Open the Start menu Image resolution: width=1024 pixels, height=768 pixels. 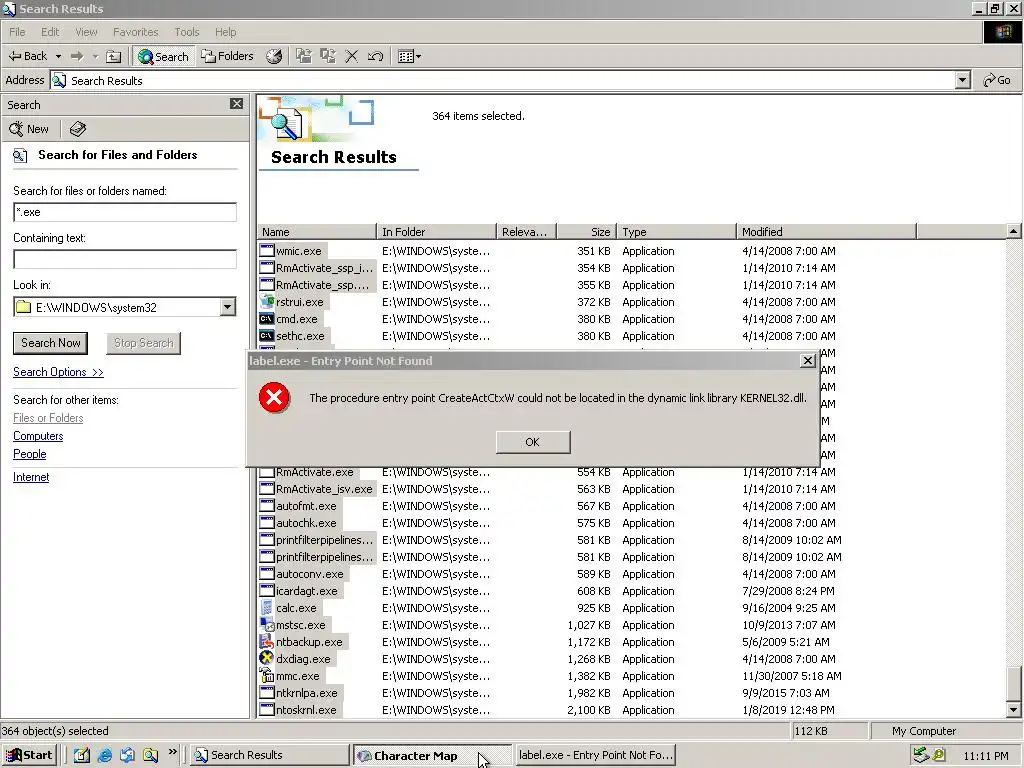[29, 755]
